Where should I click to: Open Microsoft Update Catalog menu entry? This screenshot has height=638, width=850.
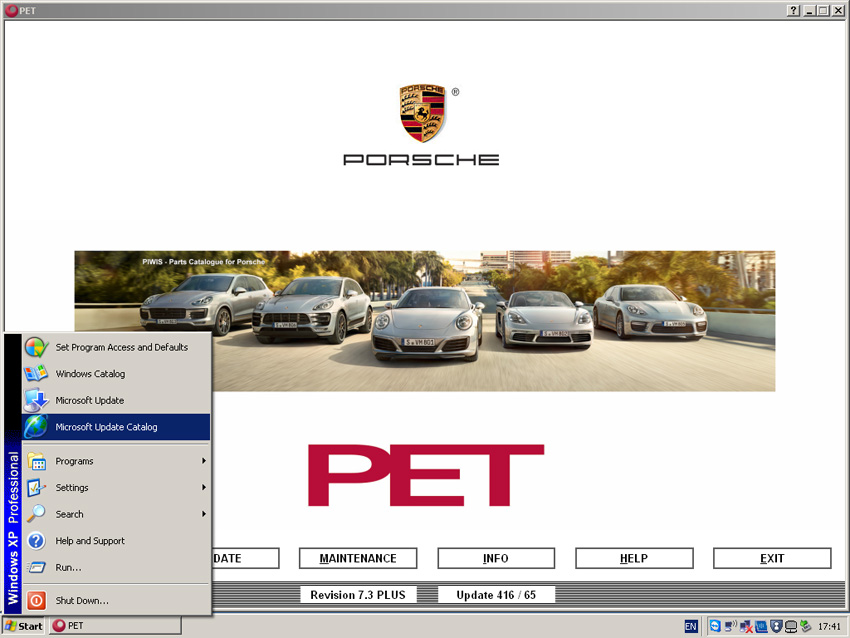click(x=116, y=427)
